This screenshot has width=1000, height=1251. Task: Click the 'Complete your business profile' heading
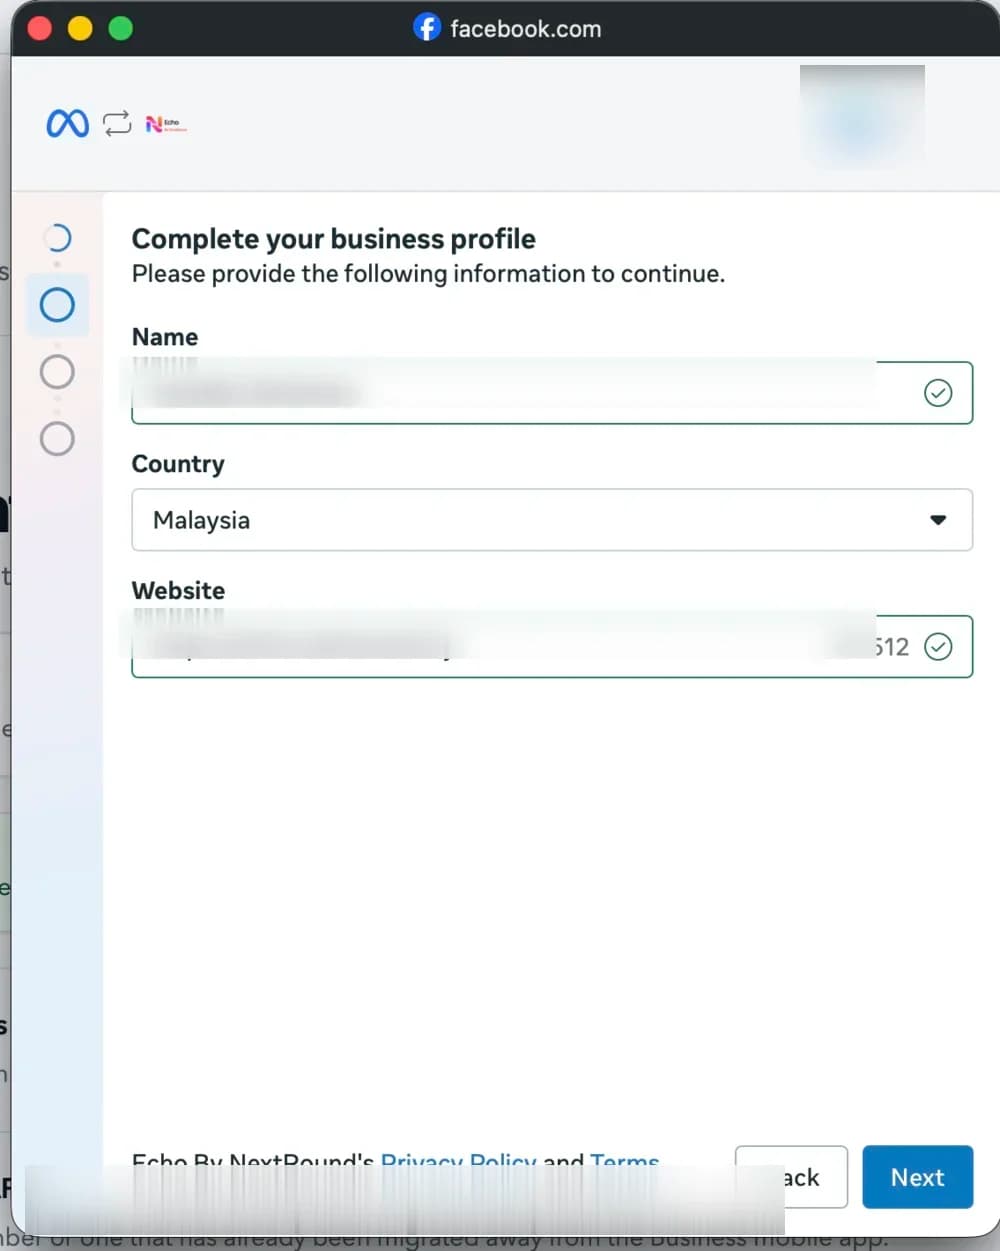coord(334,239)
